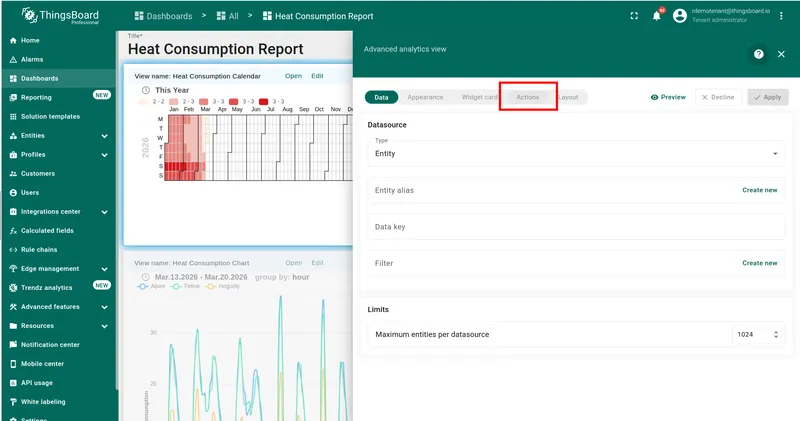Toggle the Hogurity legend series
This screenshot has height=421, width=800.
point(222,286)
